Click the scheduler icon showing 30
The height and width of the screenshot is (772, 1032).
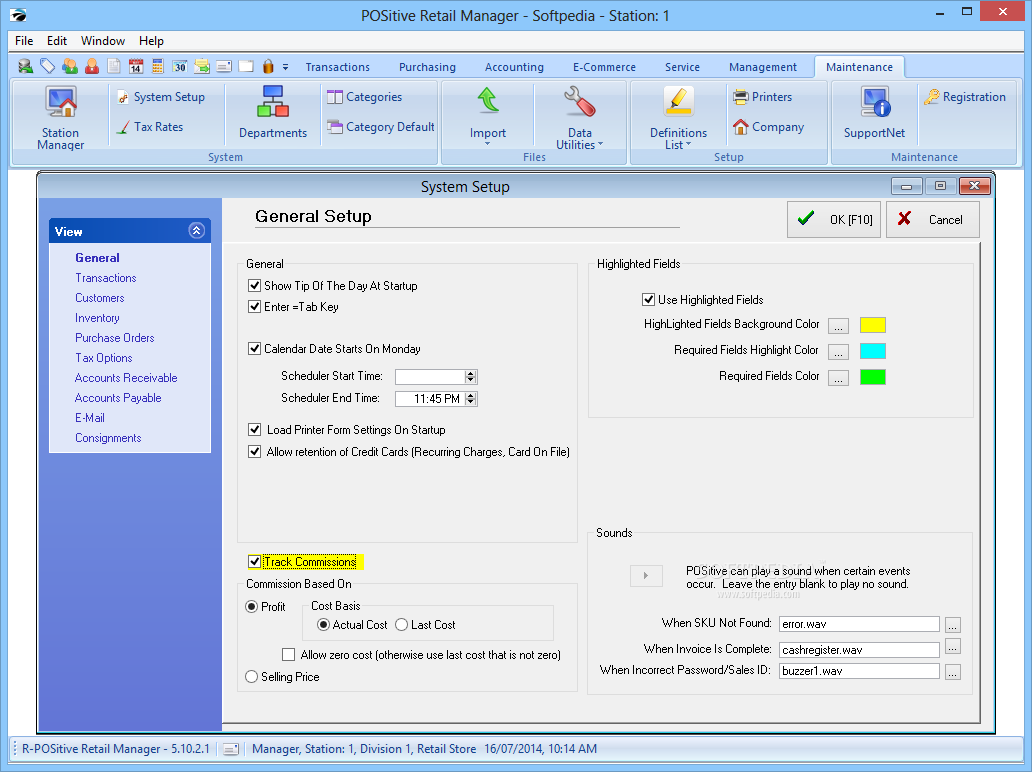(180, 66)
